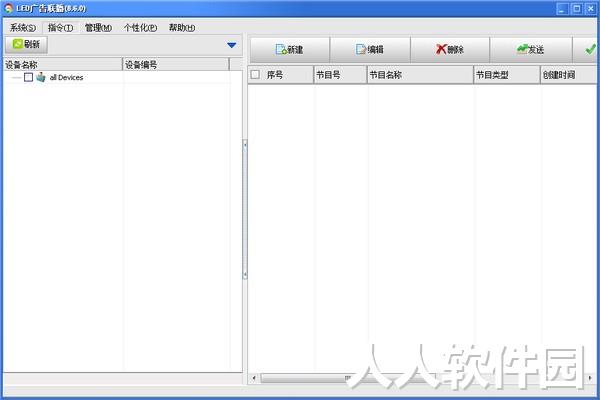Click the green checkmark toolbar button
The height and width of the screenshot is (400, 600).
[x=587, y=49]
